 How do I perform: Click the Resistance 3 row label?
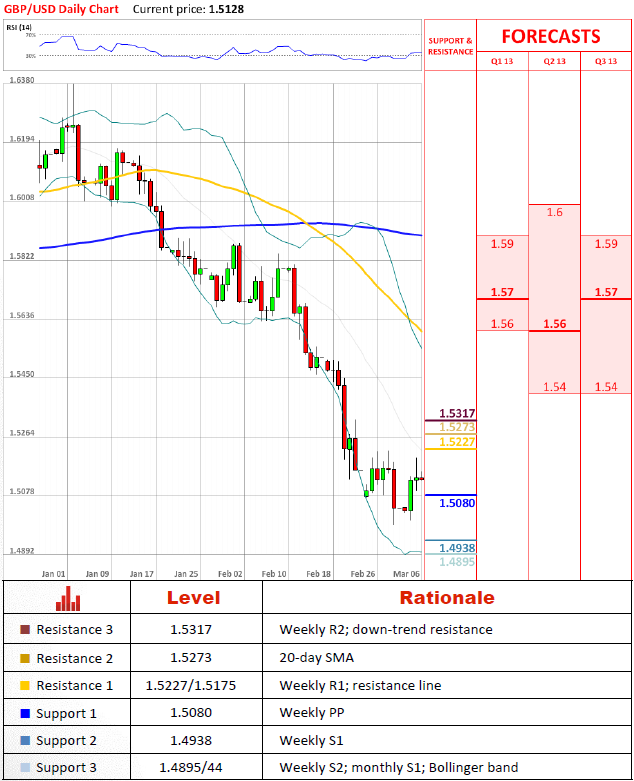click(75, 630)
